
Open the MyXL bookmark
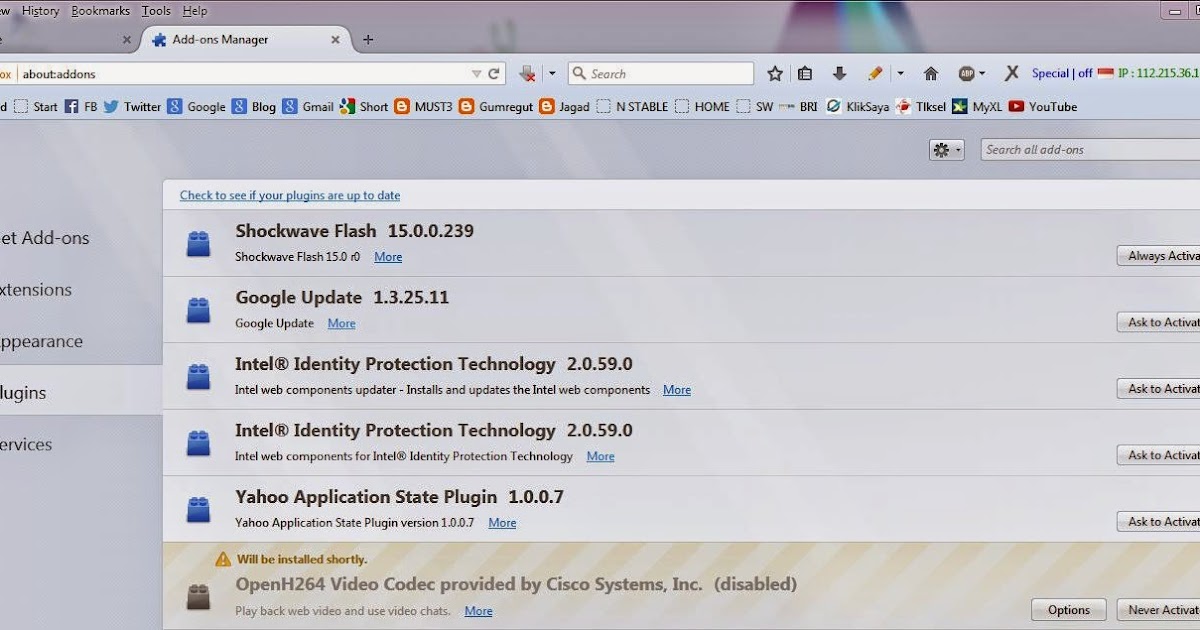(978, 107)
